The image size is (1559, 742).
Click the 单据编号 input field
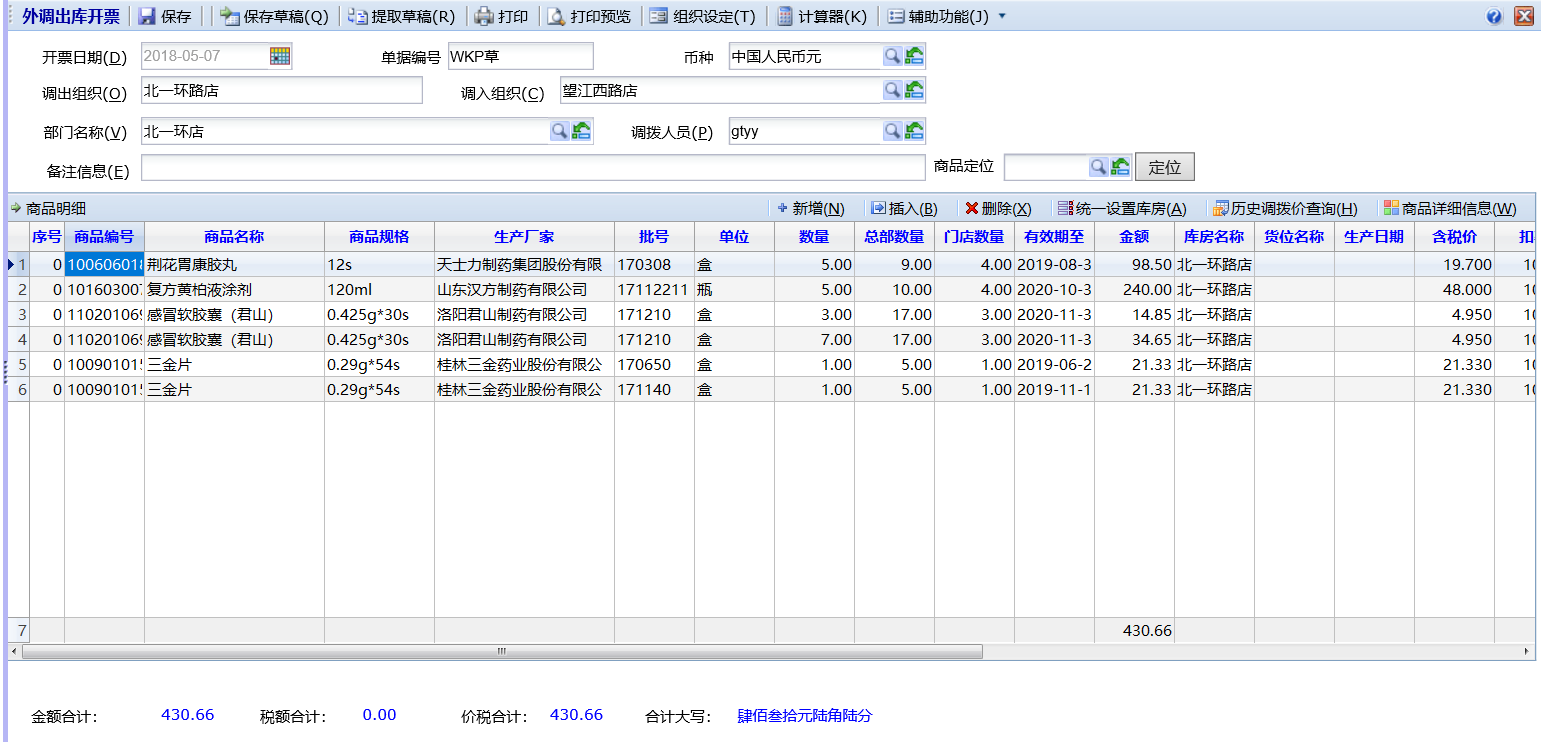tap(520, 56)
